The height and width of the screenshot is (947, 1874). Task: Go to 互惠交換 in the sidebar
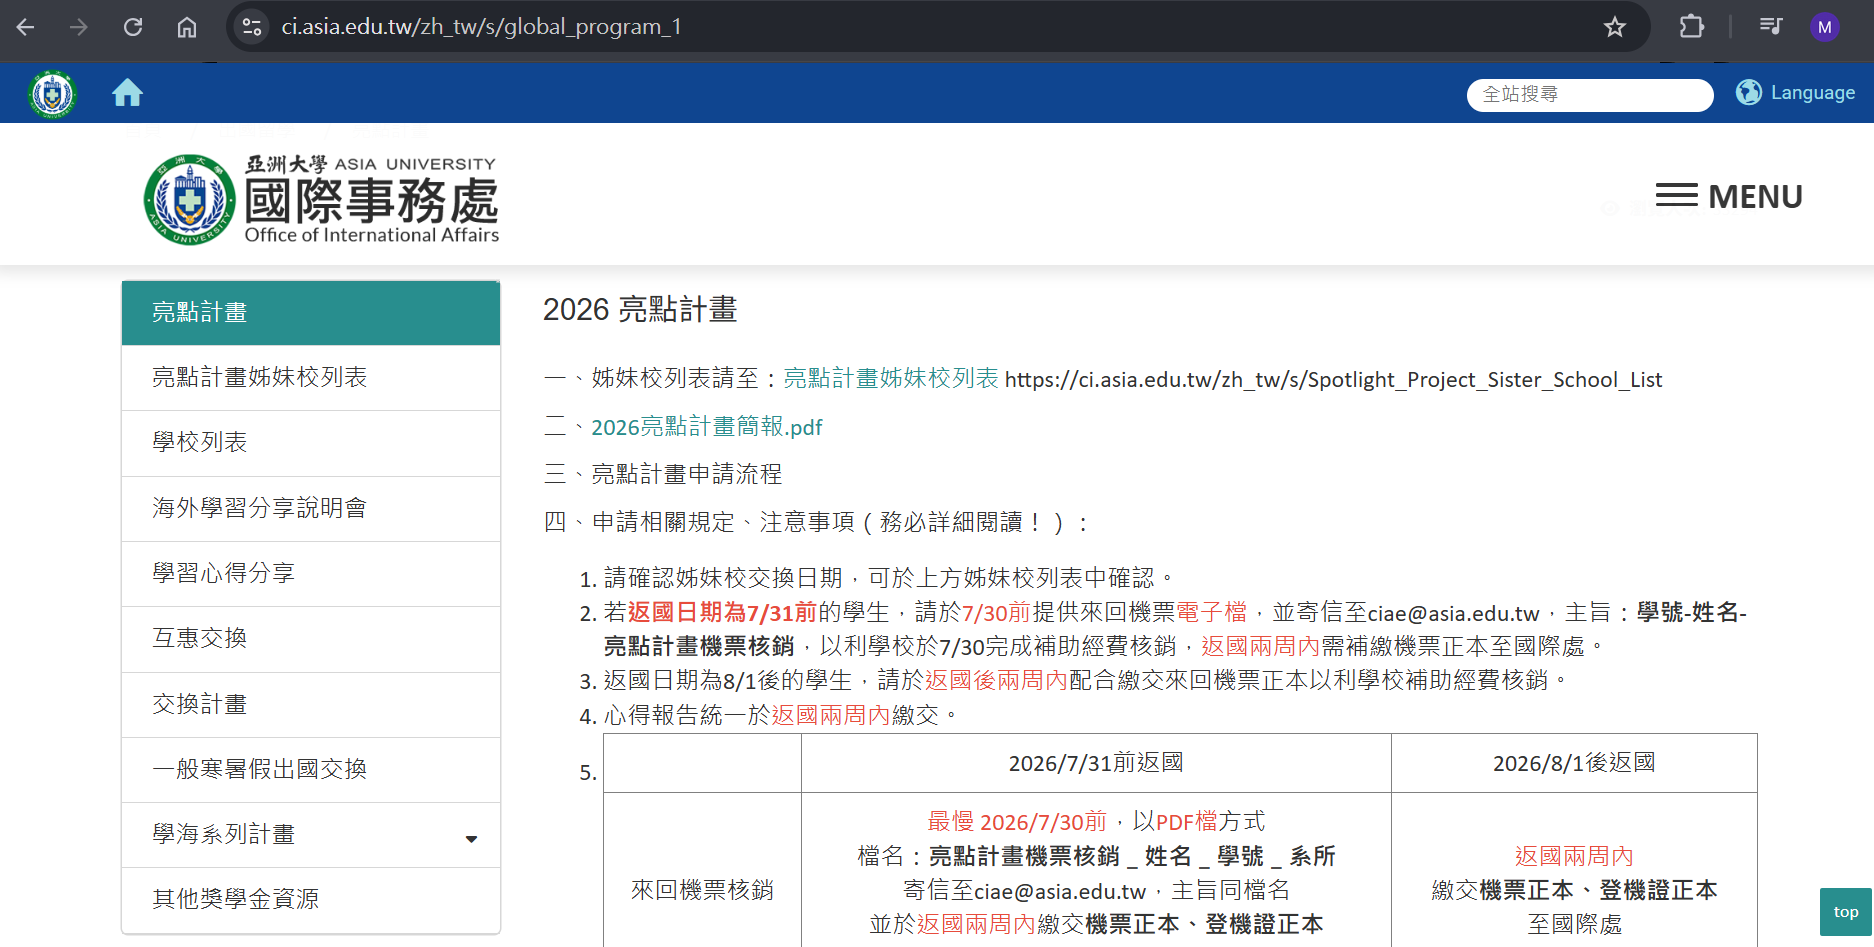point(200,638)
